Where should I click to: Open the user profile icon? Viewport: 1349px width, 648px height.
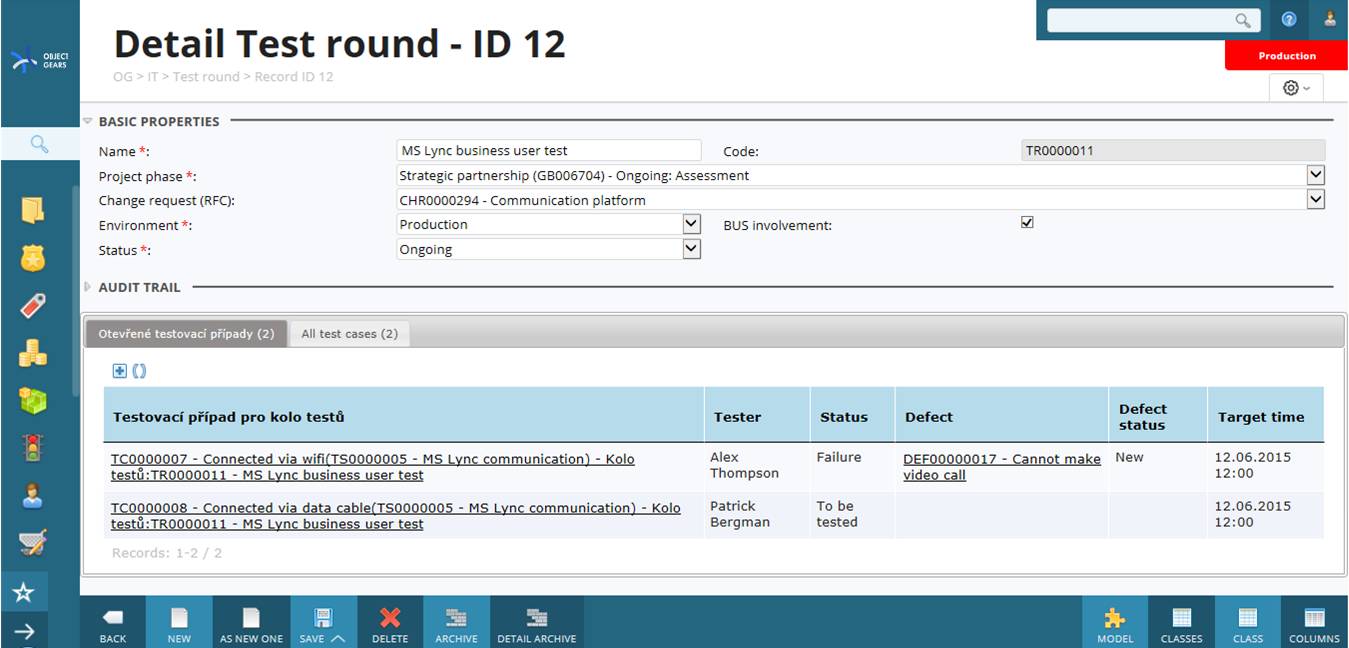tap(1330, 19)
